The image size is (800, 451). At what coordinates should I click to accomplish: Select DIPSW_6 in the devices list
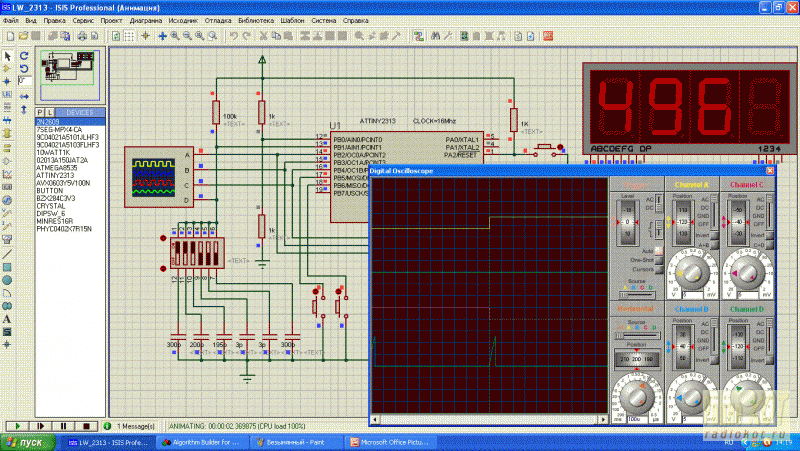point(51,214)
